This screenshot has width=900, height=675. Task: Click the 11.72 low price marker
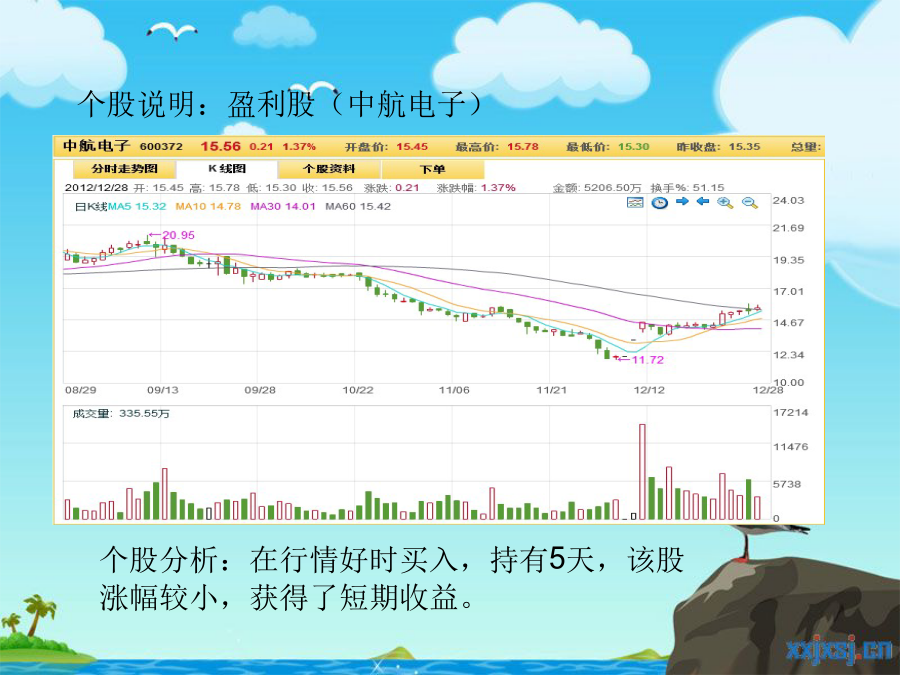coord(647,360)
